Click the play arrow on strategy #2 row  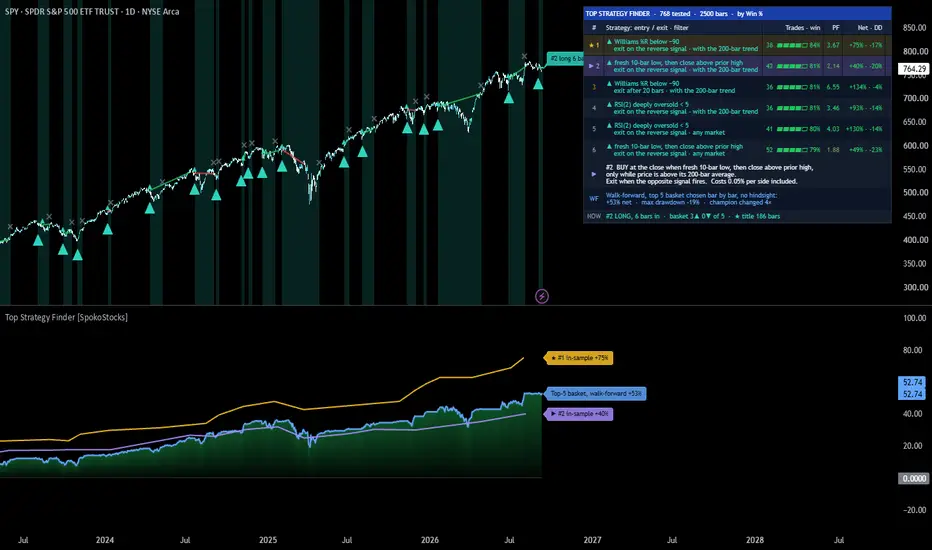coord(591,66)
